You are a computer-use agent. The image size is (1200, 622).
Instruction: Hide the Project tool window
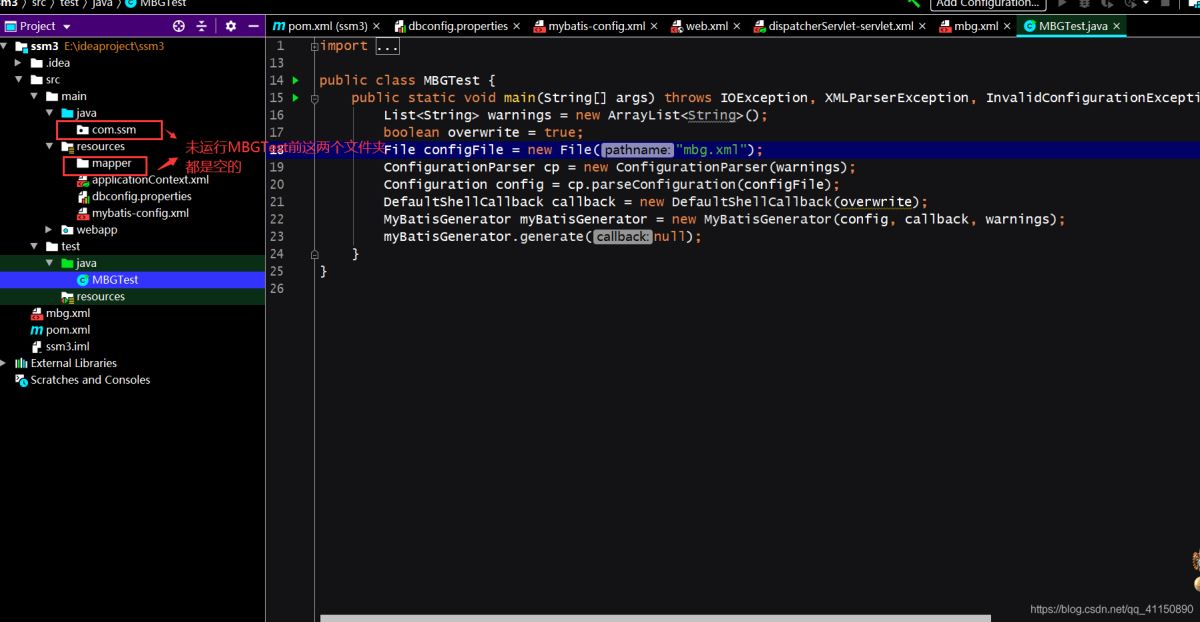click(254, 26)
